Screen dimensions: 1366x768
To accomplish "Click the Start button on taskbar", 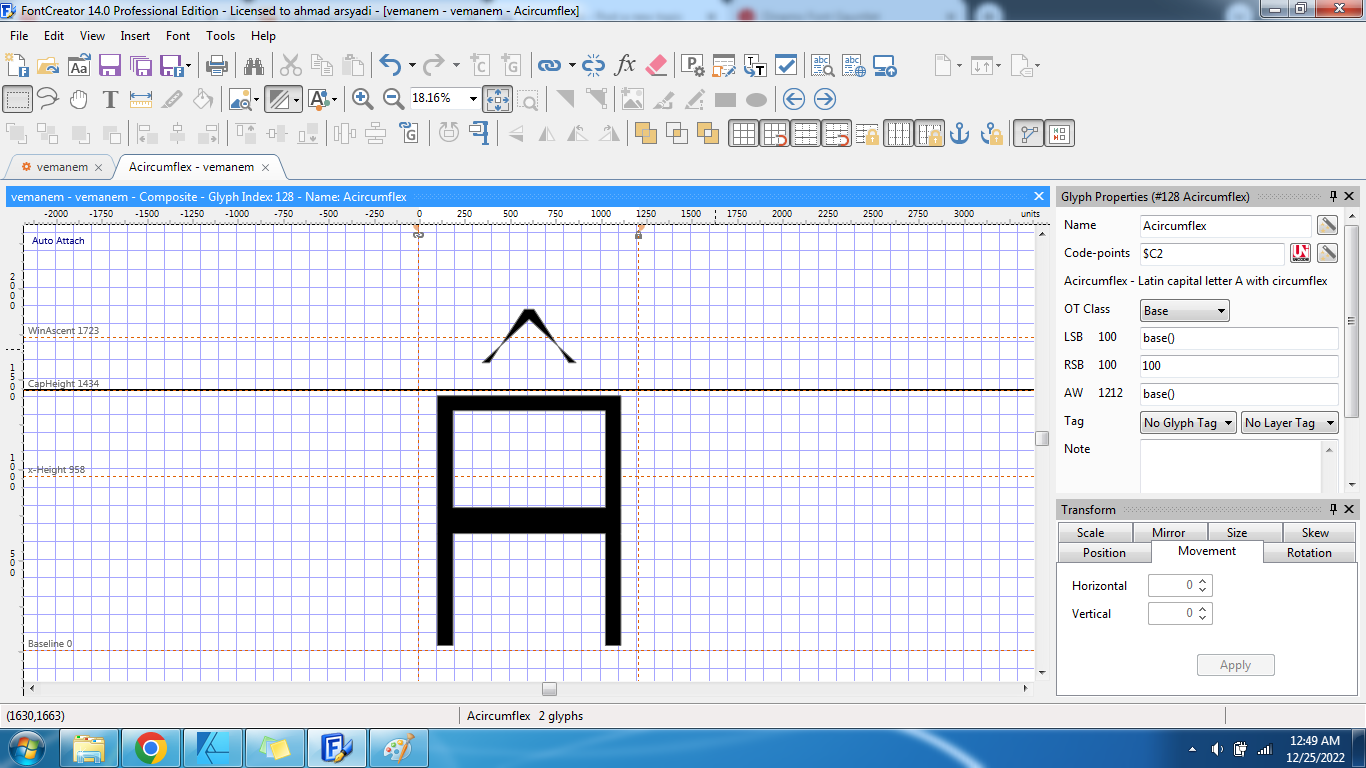I will pyautogui.click(x=27, y=748).
